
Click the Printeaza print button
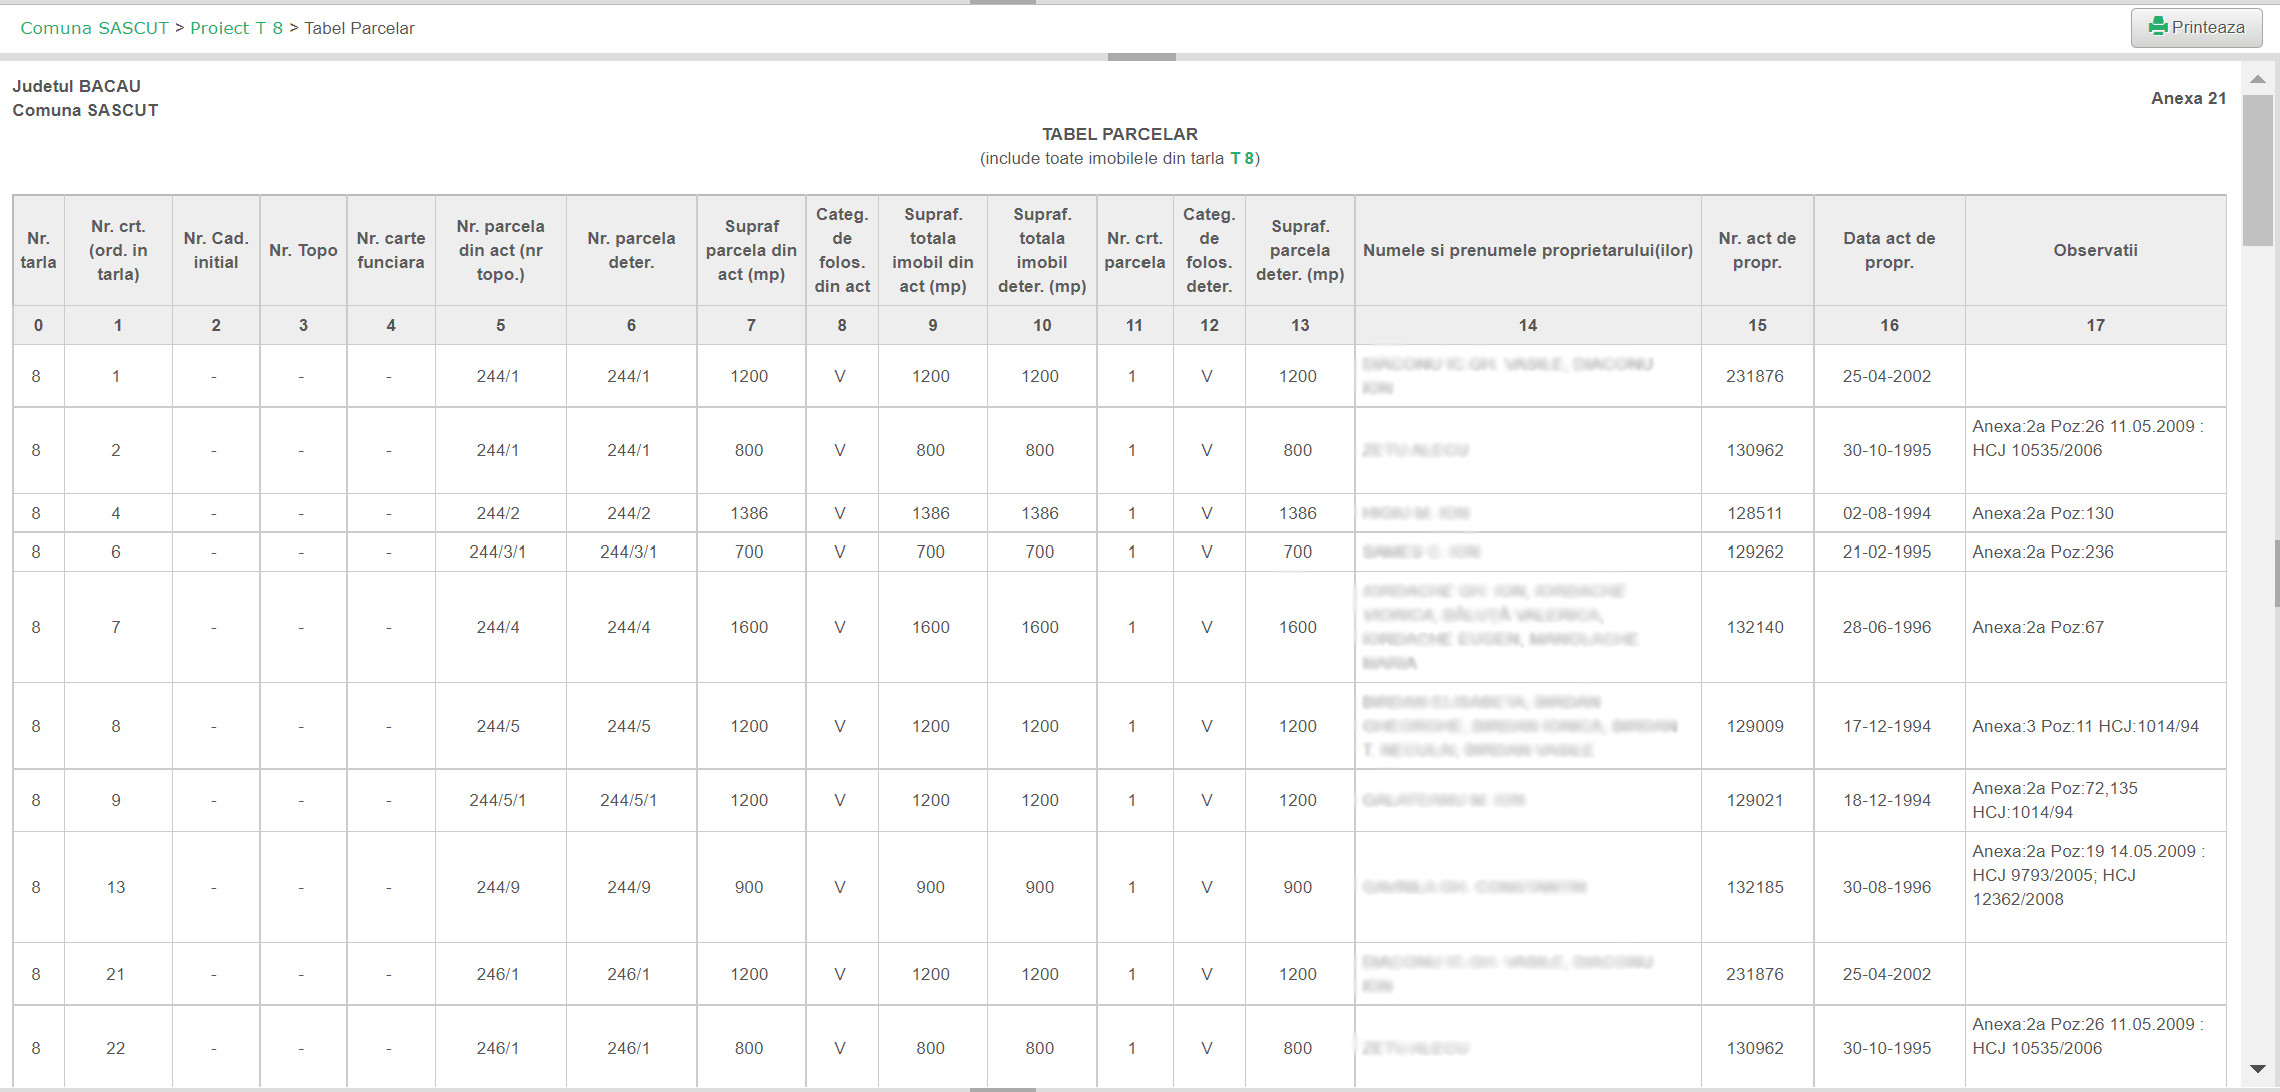coord(2196,28)
